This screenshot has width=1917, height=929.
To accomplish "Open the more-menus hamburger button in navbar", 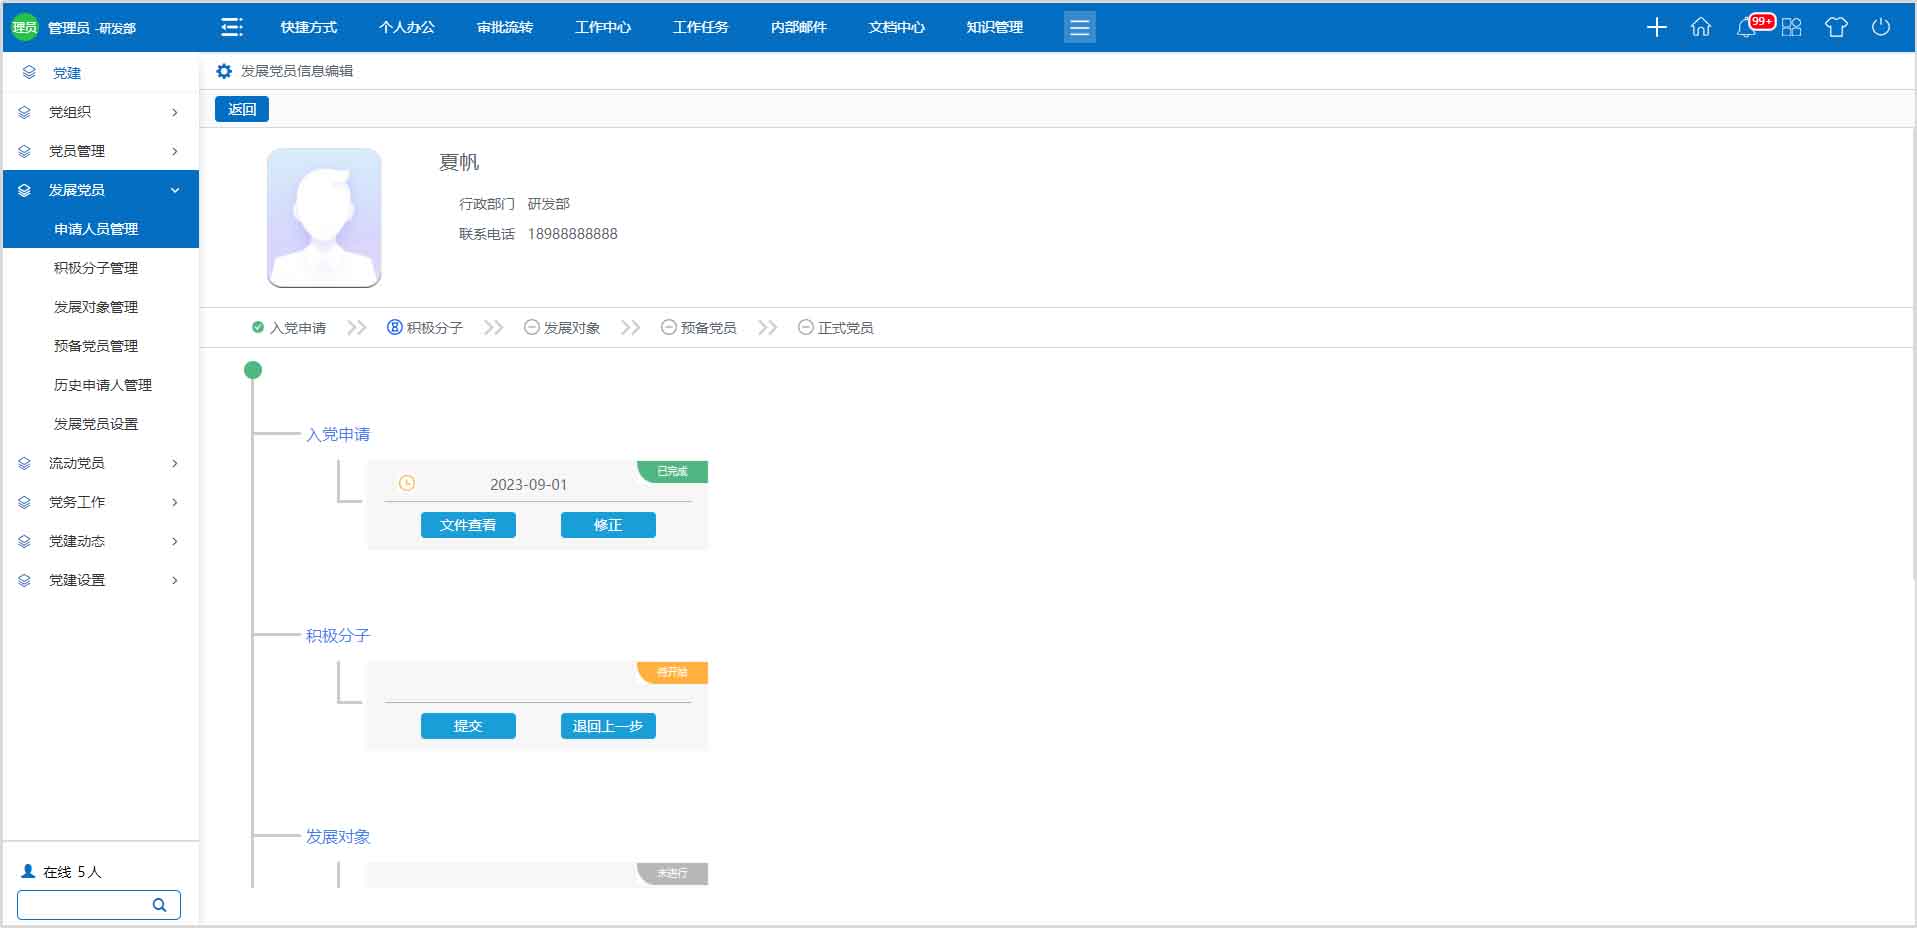I will [1079, 27].
